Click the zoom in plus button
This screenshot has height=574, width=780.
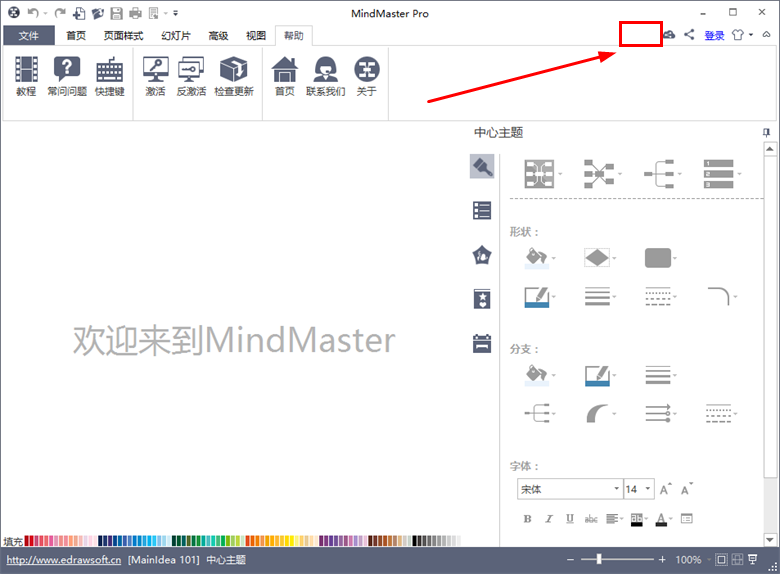(x=662, y=560)
